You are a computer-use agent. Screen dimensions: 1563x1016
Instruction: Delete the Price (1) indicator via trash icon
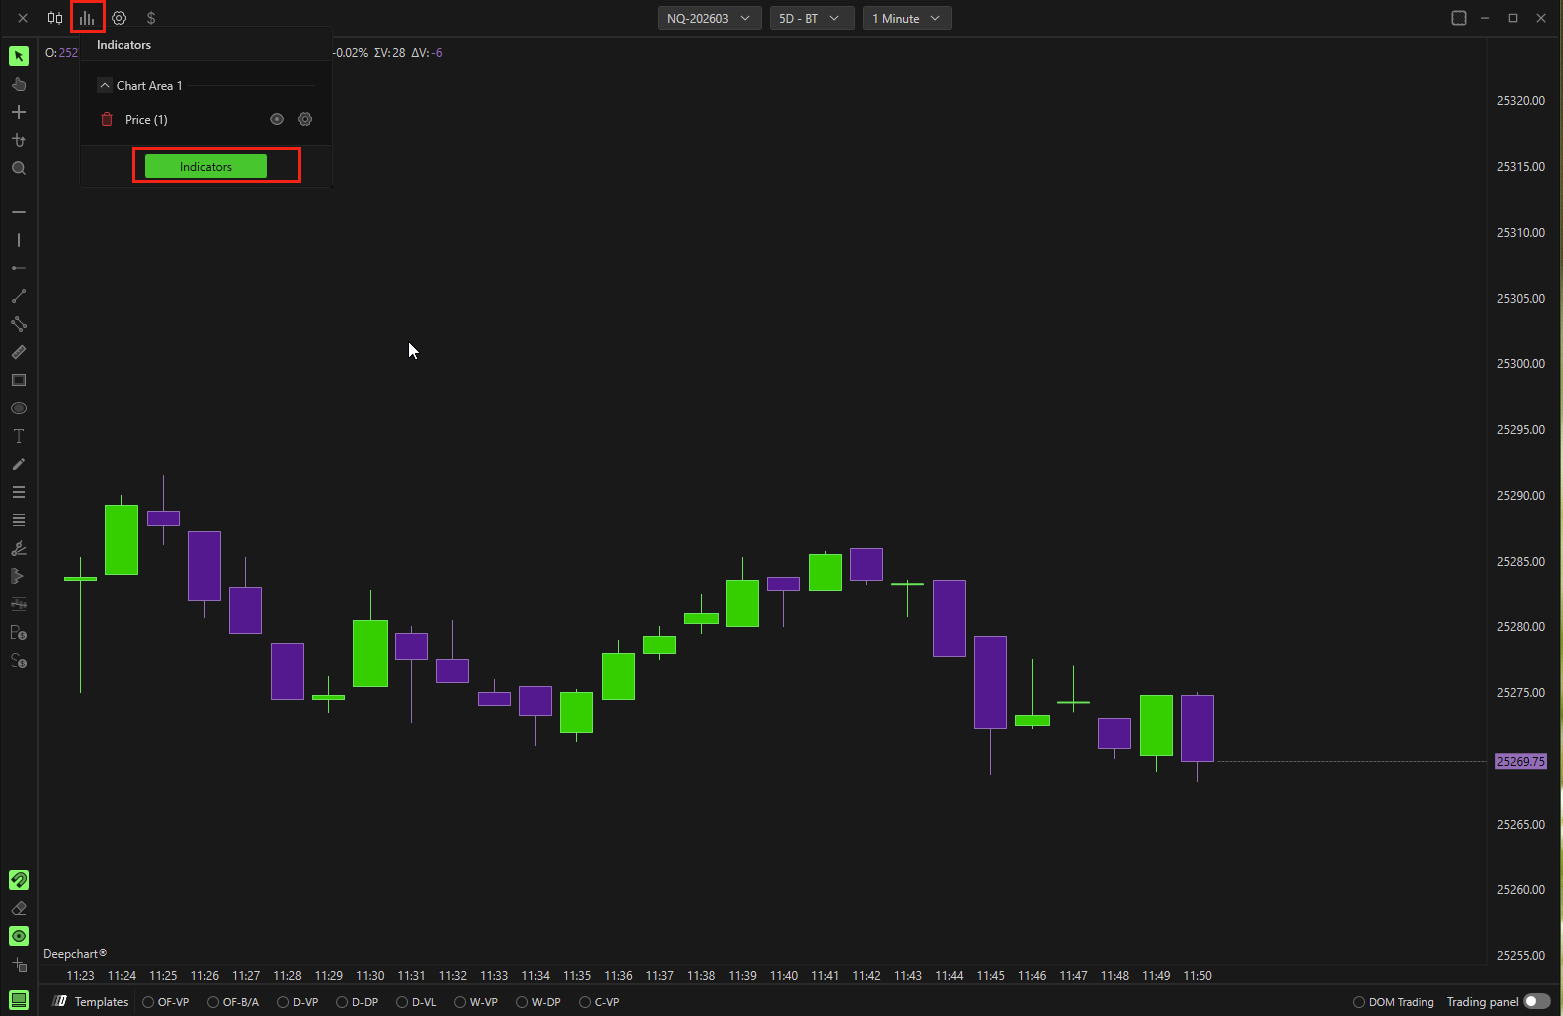click(x=107, y=120)
